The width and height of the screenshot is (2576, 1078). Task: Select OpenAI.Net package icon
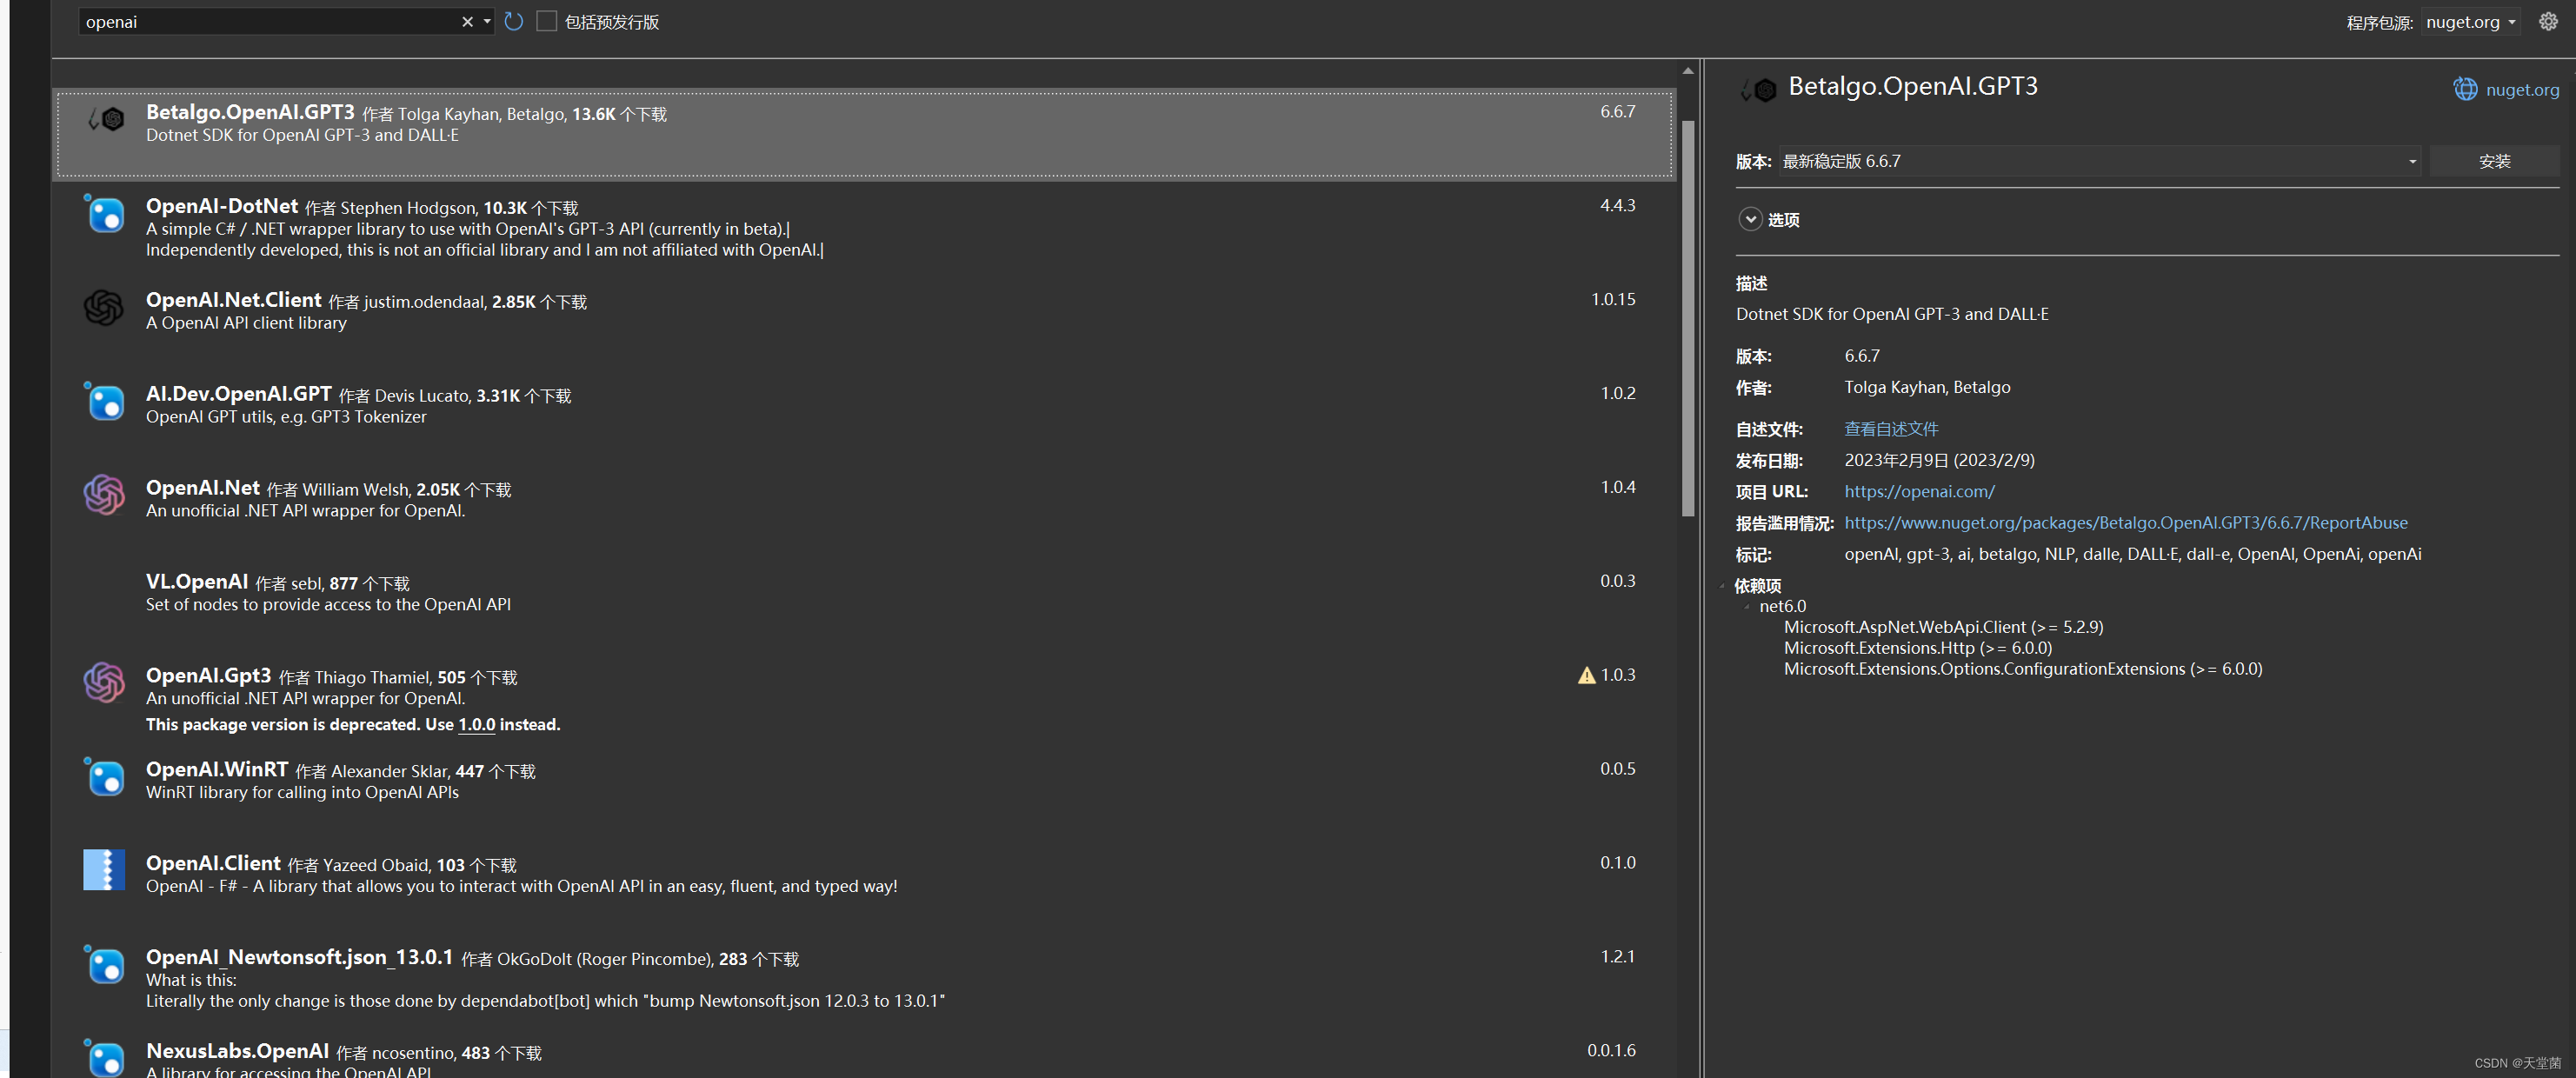(x=104, y=495)
